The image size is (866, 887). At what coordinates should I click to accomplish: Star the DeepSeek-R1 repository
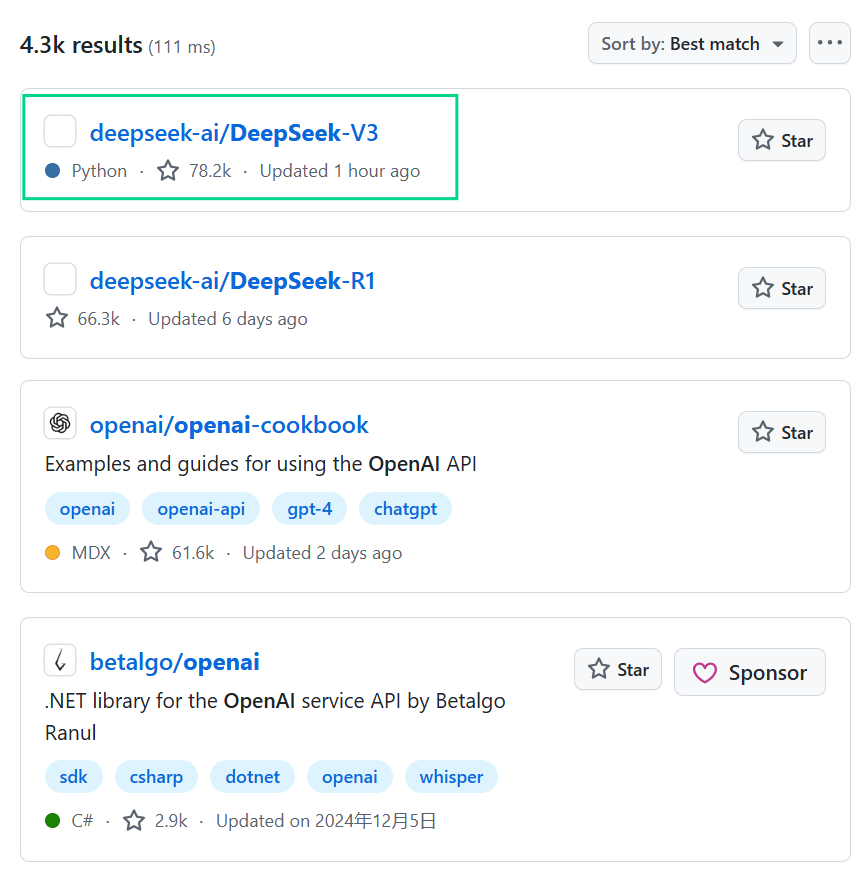coord(781,289)
